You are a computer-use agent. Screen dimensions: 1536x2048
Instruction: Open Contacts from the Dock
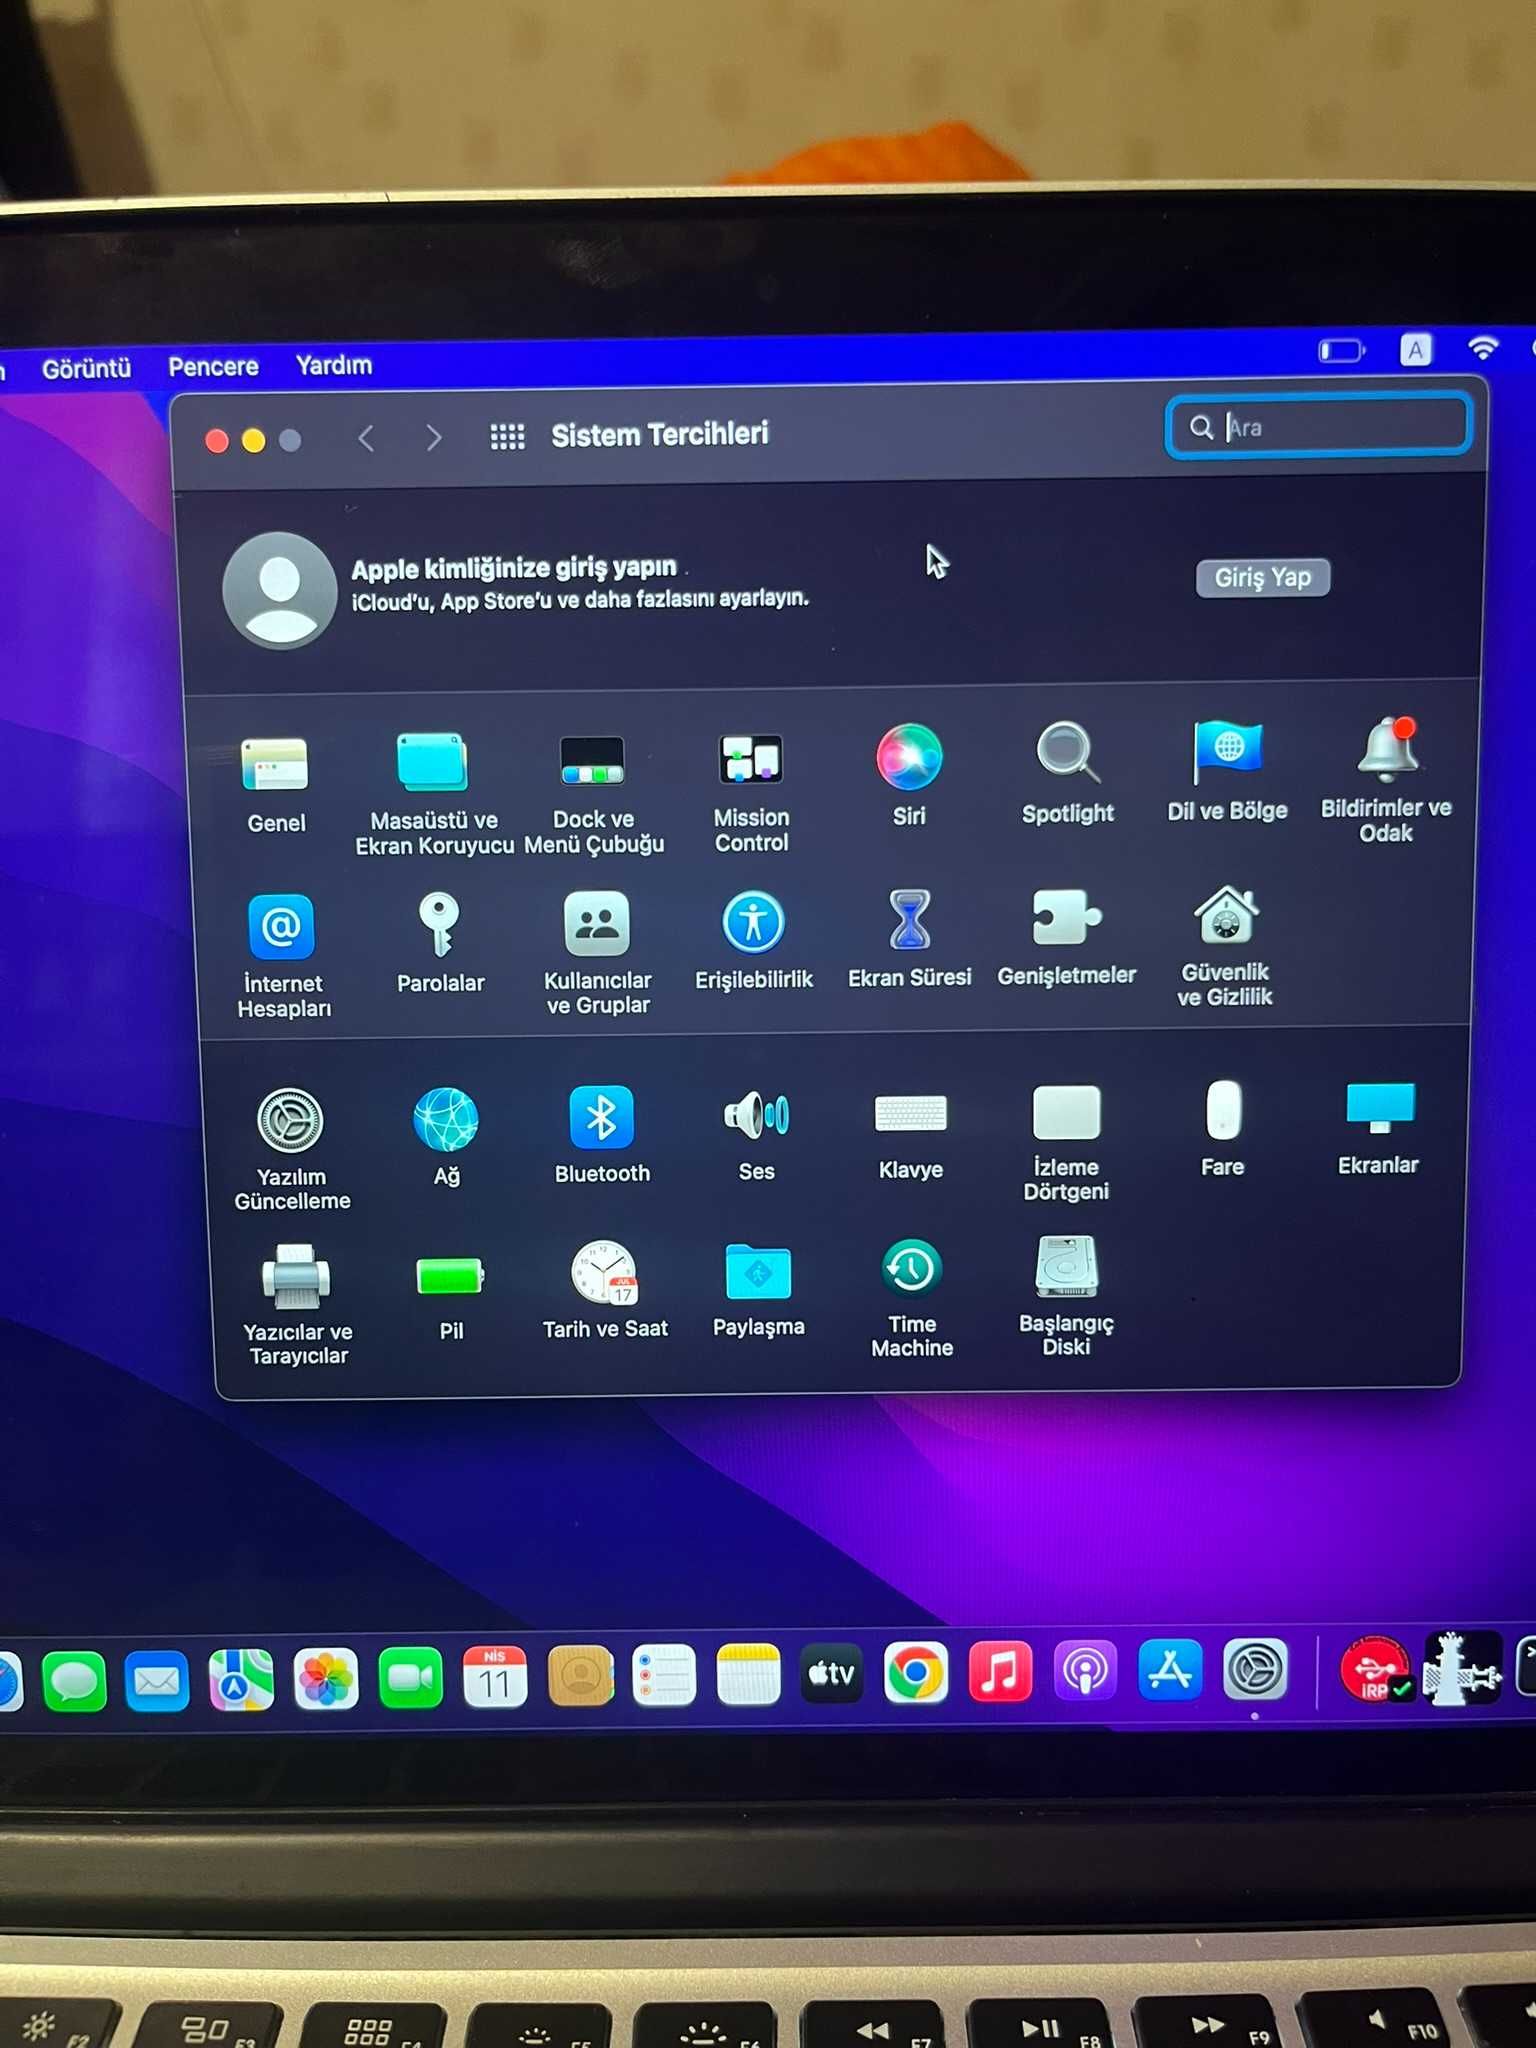point(580,1675)
